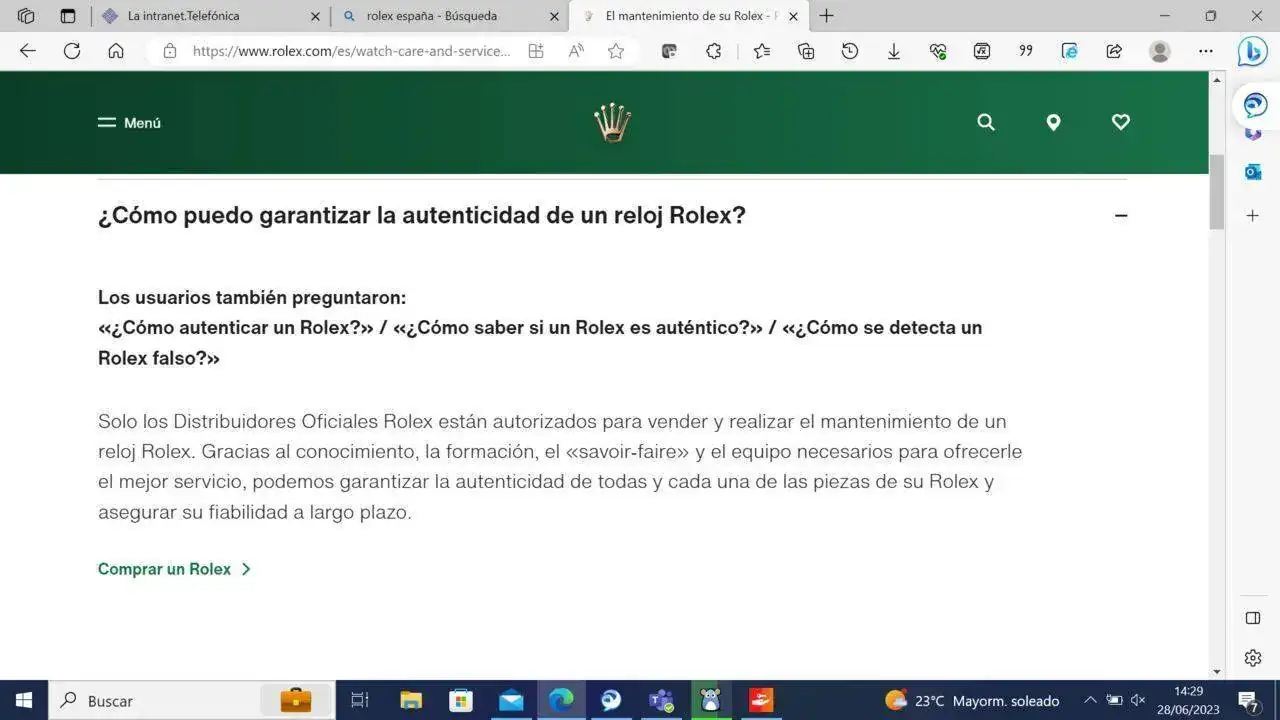Add this page to favorites star

click(x=616, y=51)
